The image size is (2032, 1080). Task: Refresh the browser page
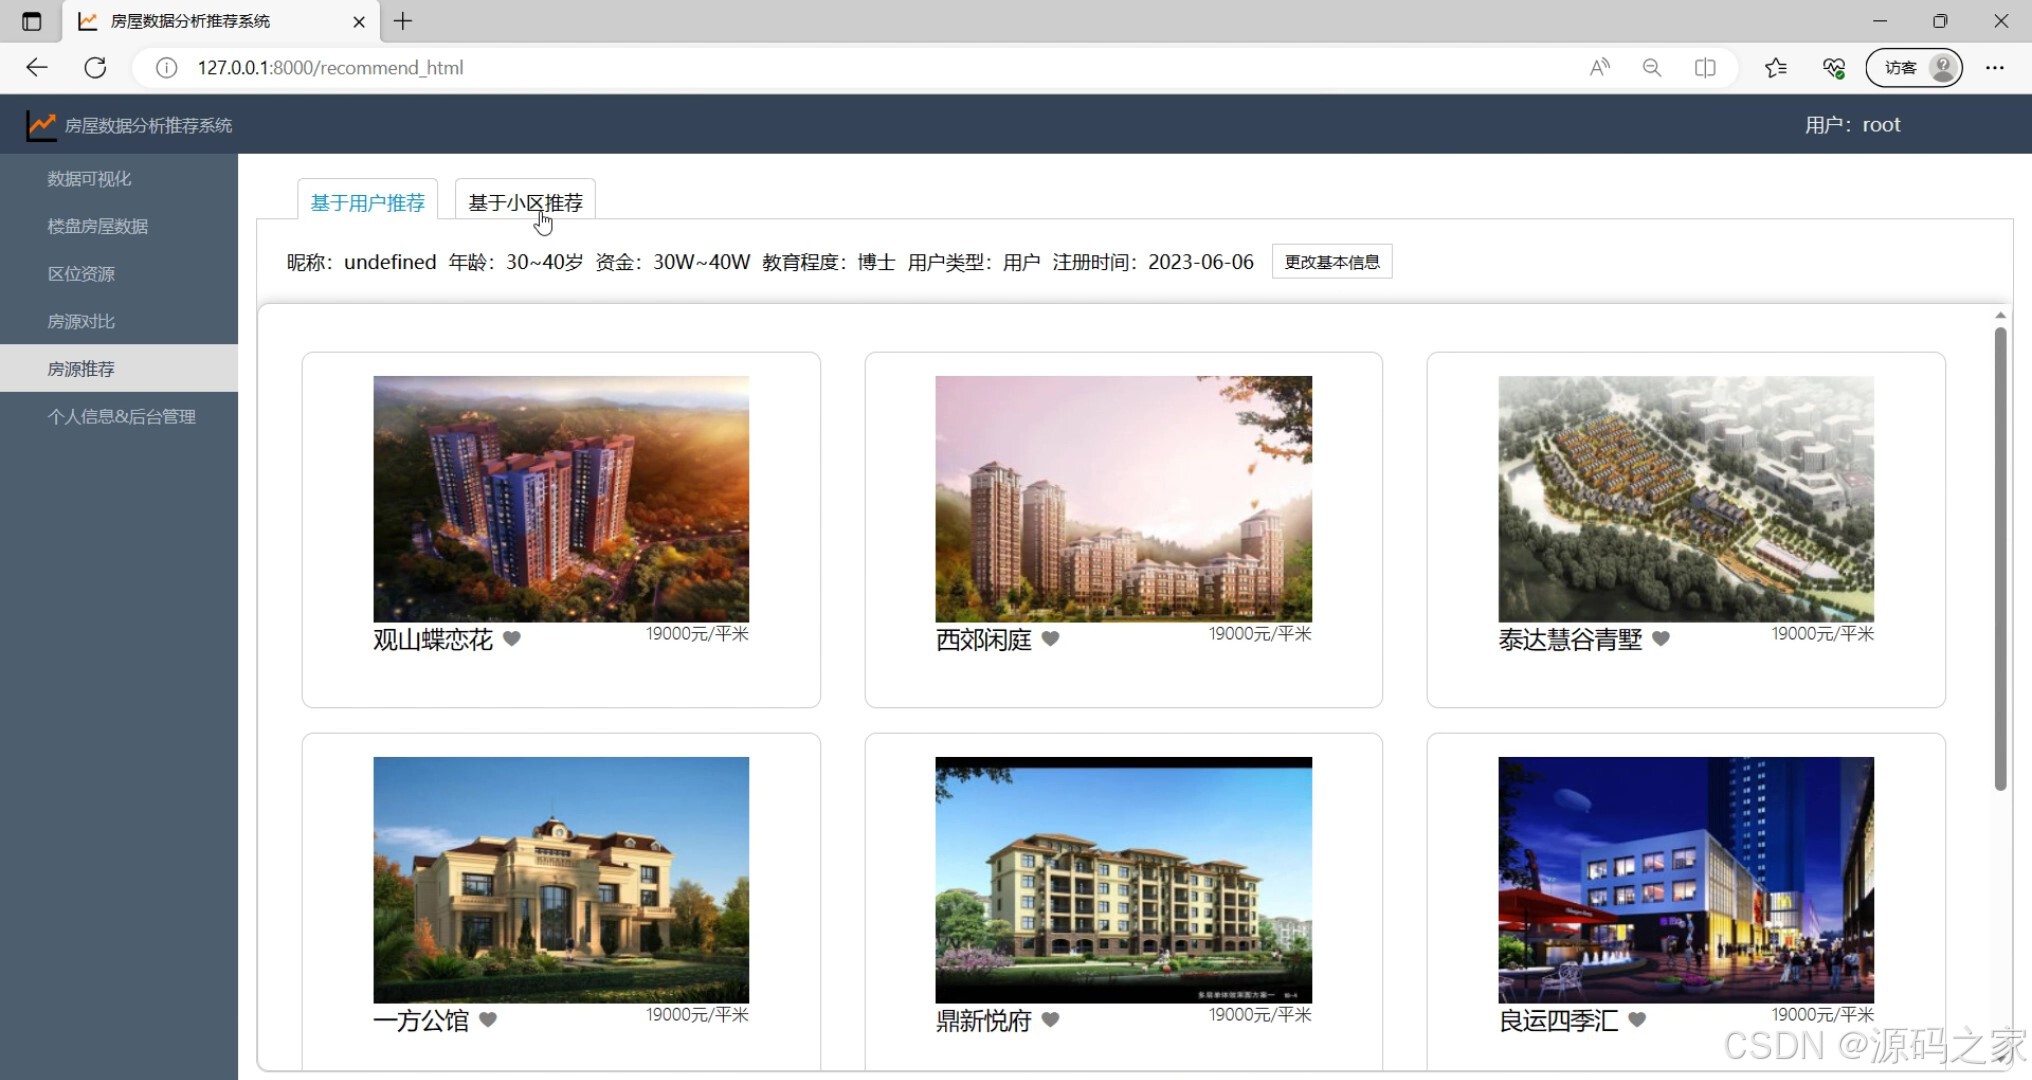(95, 68)
